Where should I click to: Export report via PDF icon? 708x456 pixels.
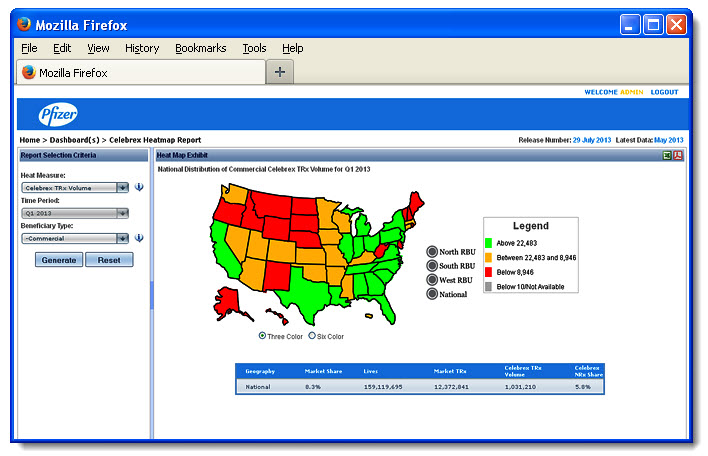[x=678, y=156]
